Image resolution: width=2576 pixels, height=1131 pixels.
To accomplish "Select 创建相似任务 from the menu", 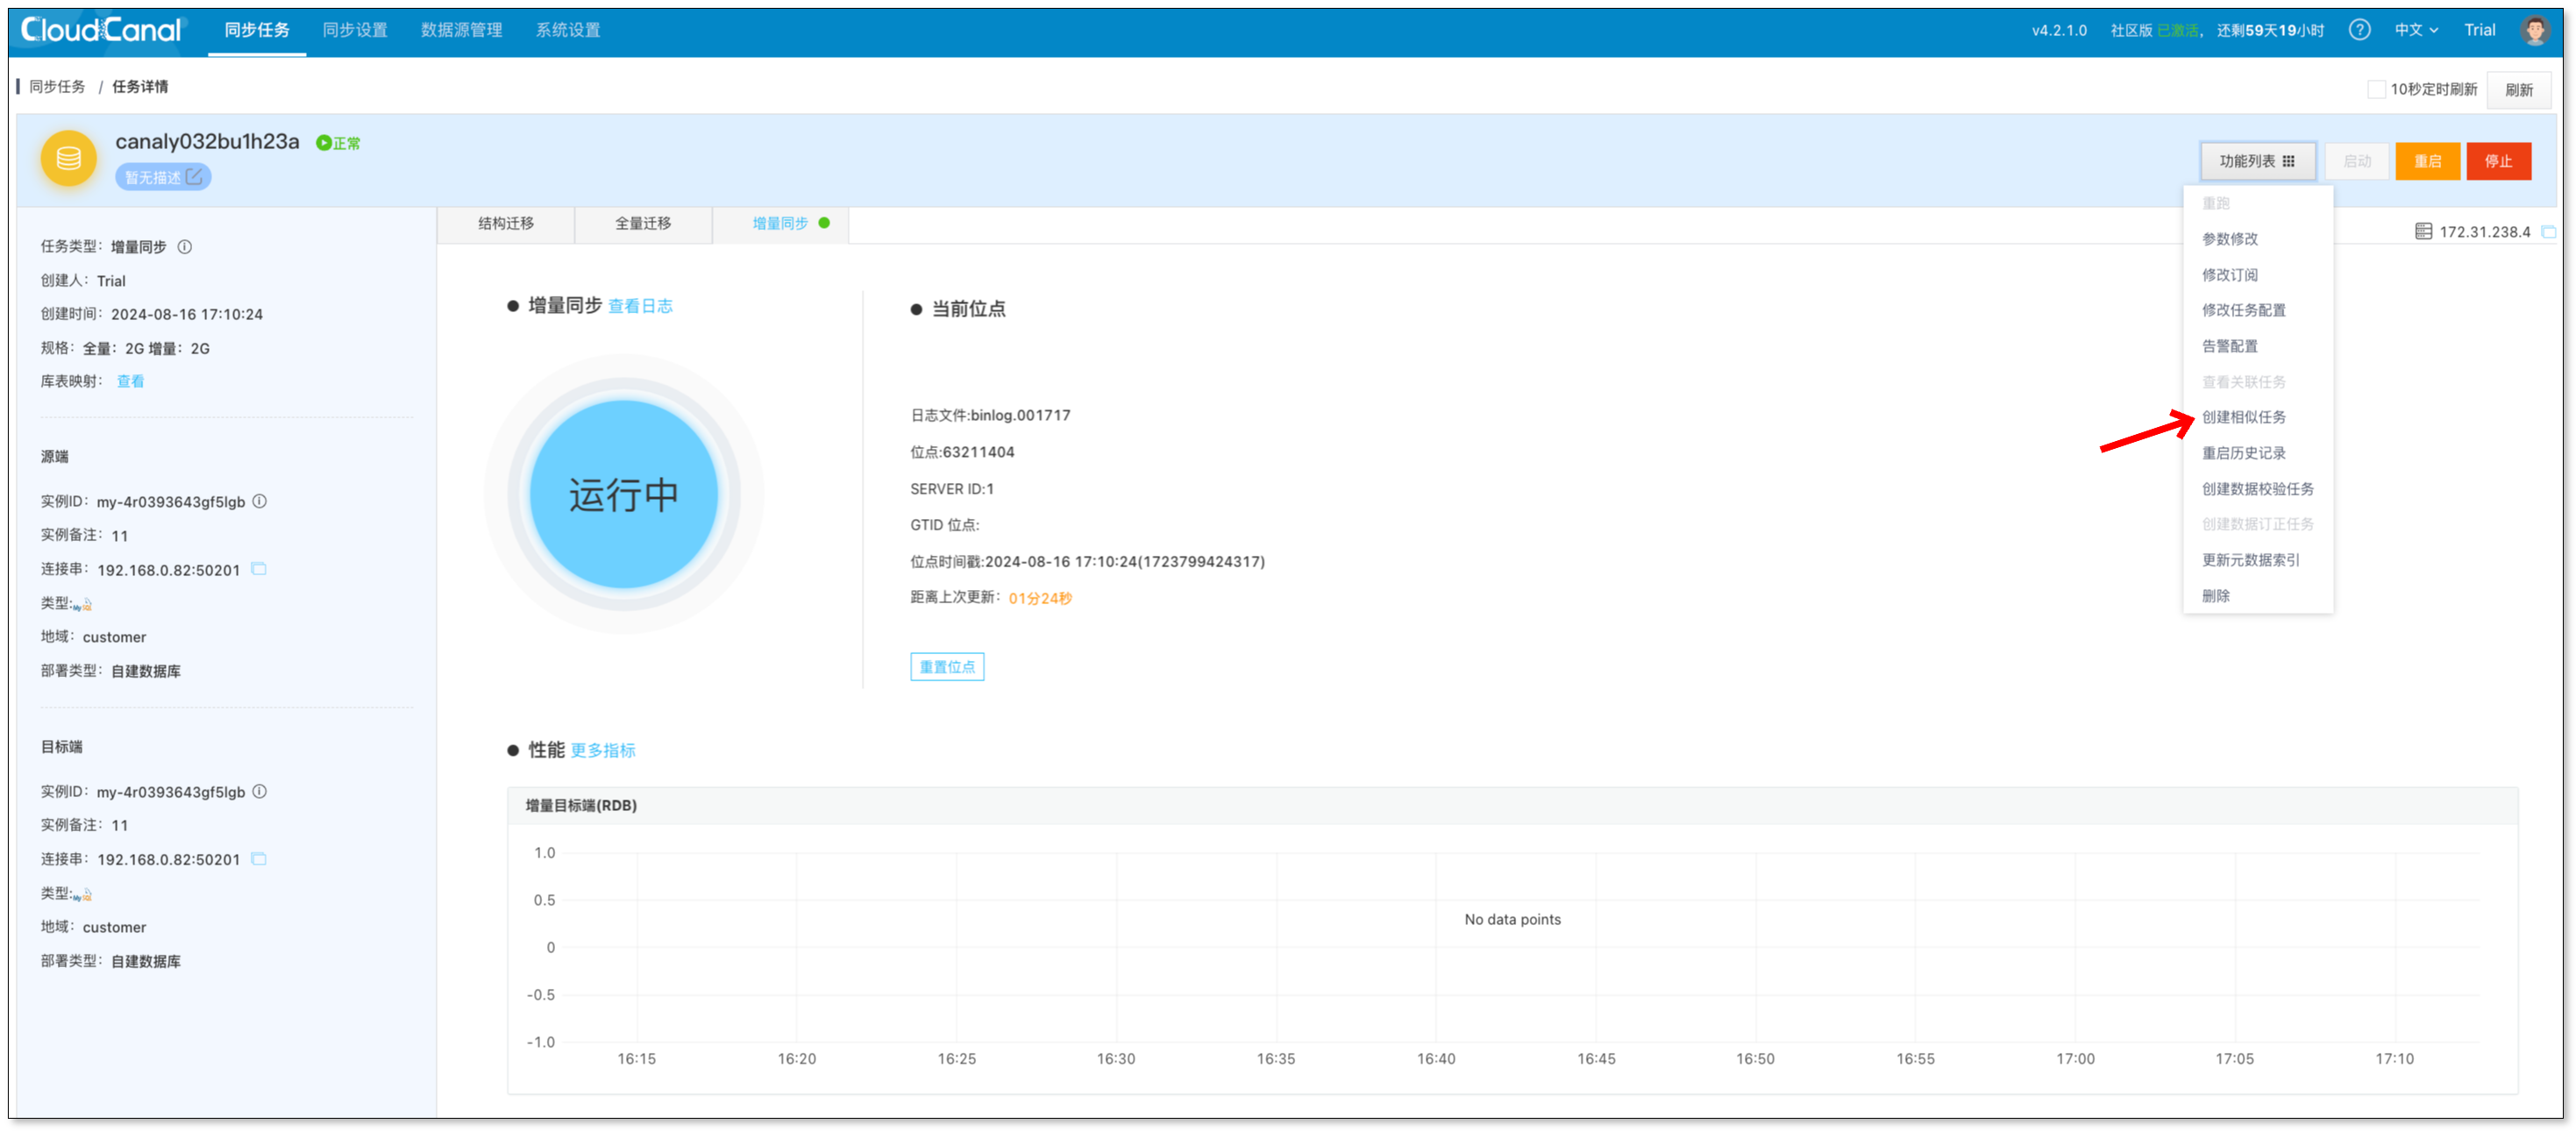I will [x=2243, y=417].
